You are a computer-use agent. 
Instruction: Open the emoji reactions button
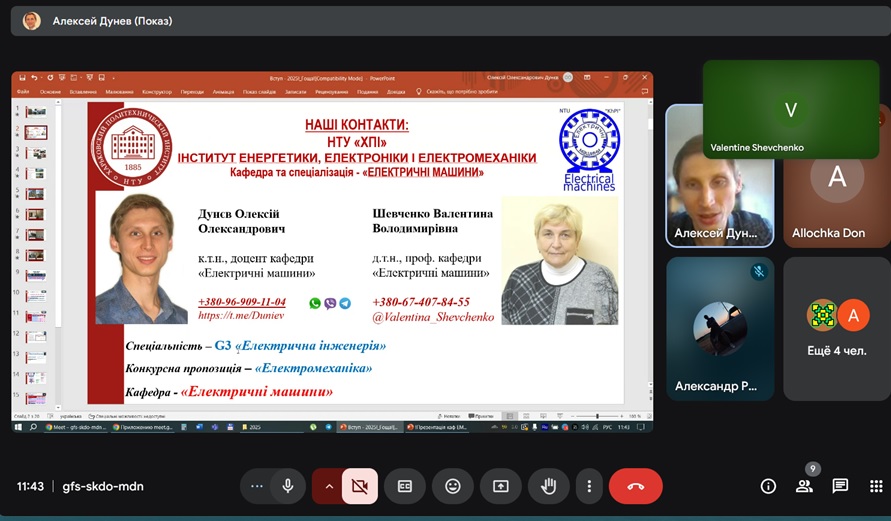453,486
